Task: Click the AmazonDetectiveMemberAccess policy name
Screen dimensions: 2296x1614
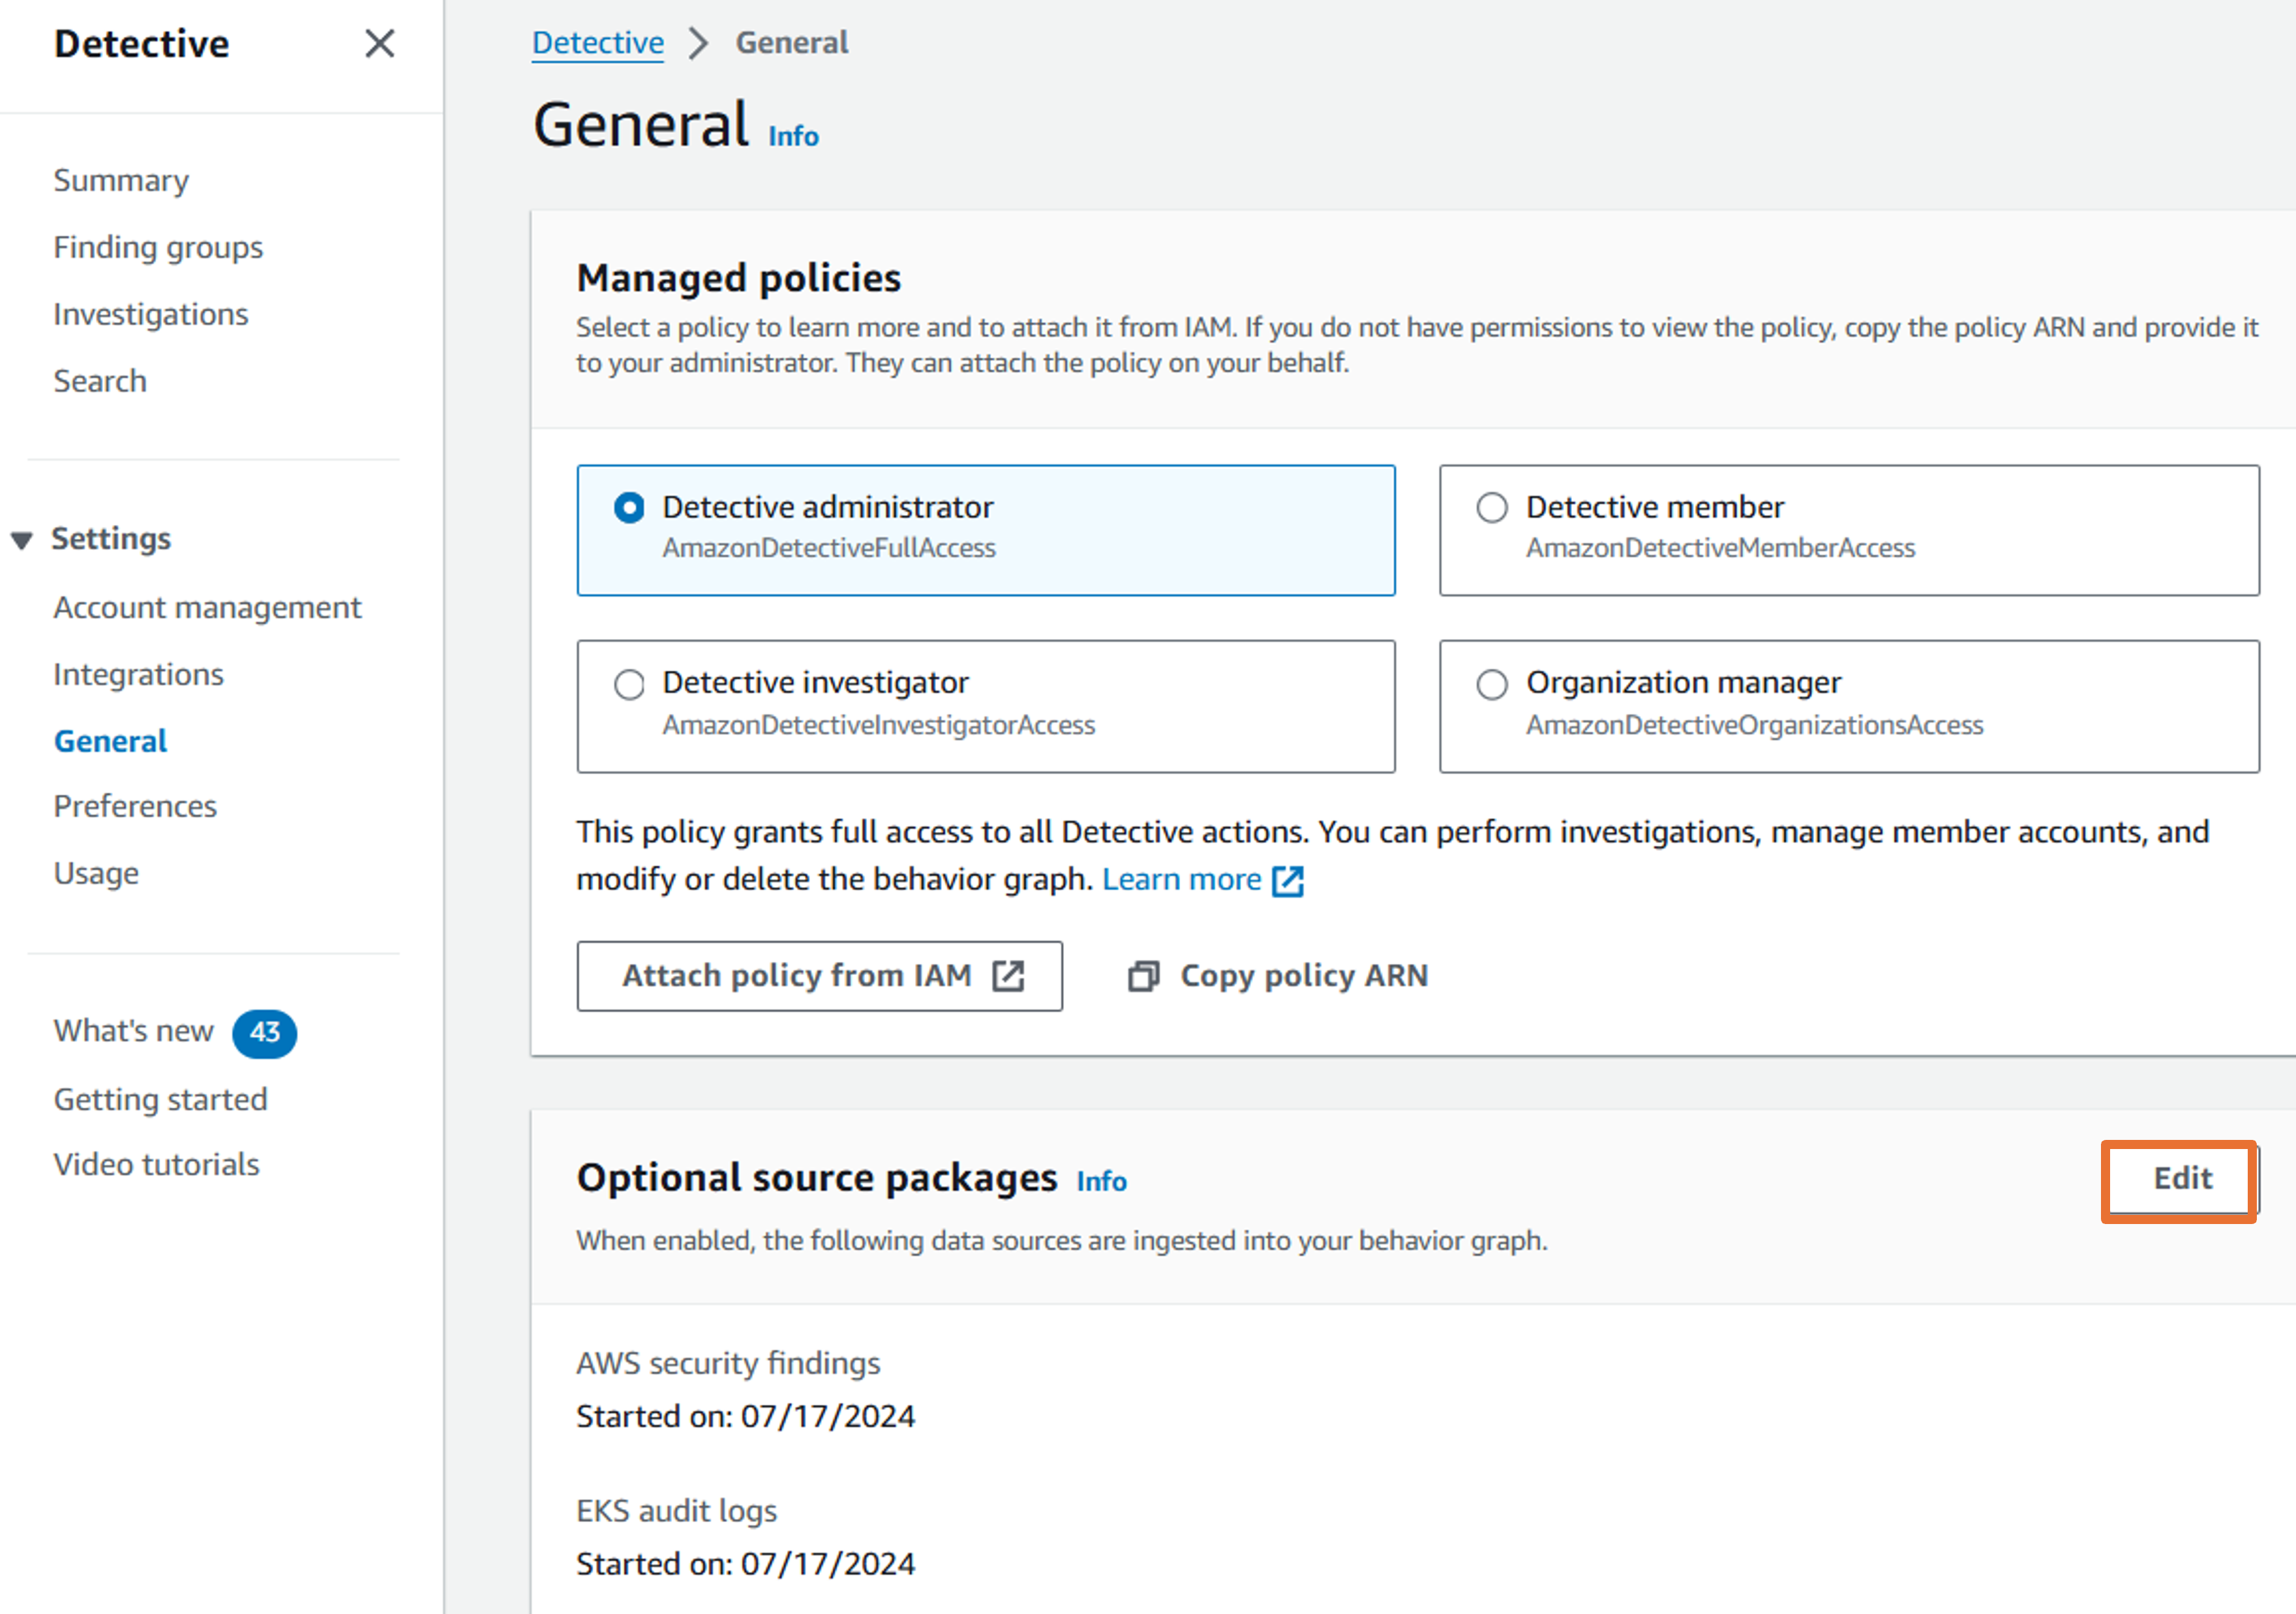Action: (x=1719, y=548)
